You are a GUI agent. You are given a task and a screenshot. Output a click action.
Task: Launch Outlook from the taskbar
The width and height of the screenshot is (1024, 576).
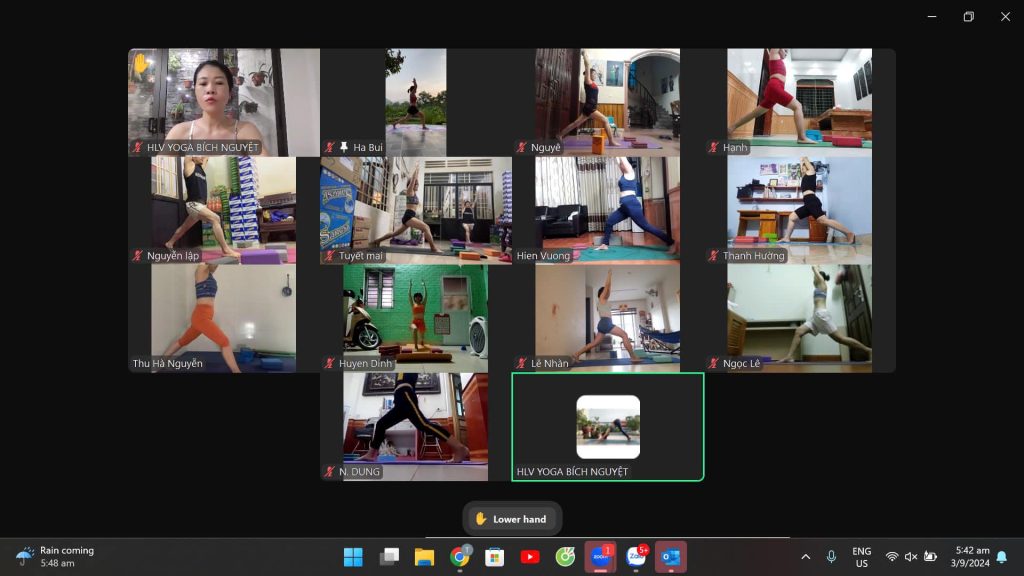click(x=671, y=557)
